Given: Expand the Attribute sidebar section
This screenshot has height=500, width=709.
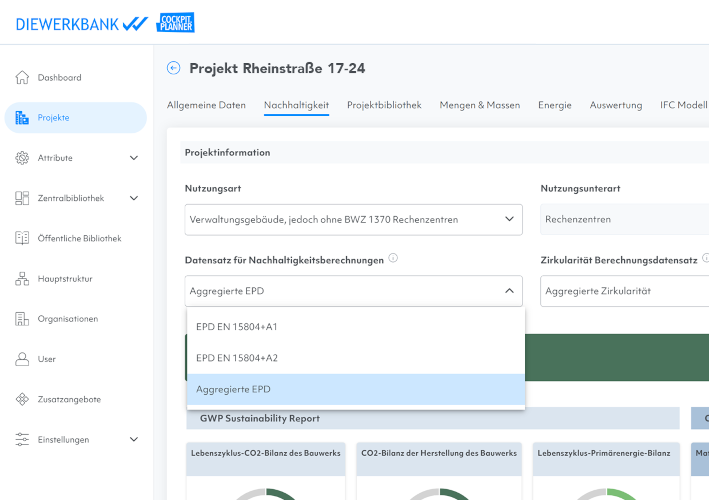Looking at the screenshot, I should click(x=134, y=158).
